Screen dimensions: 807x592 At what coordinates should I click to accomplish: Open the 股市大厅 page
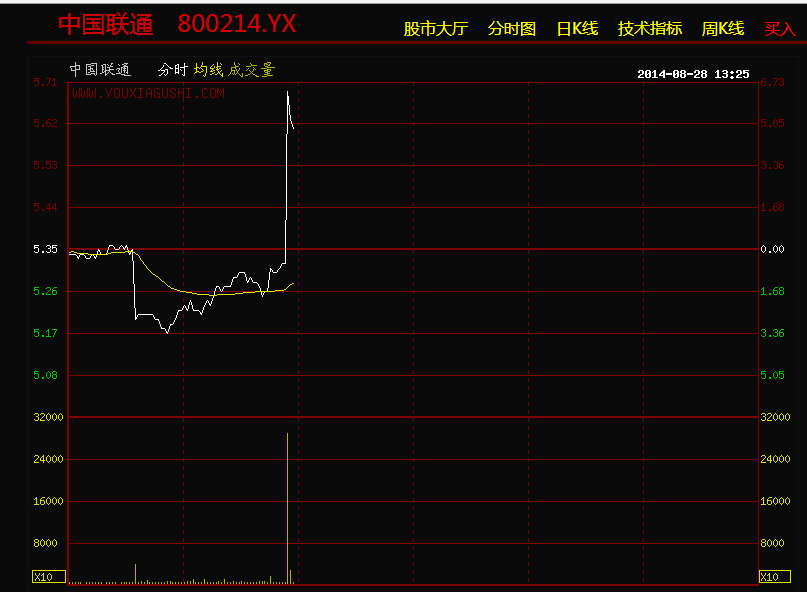435,29
